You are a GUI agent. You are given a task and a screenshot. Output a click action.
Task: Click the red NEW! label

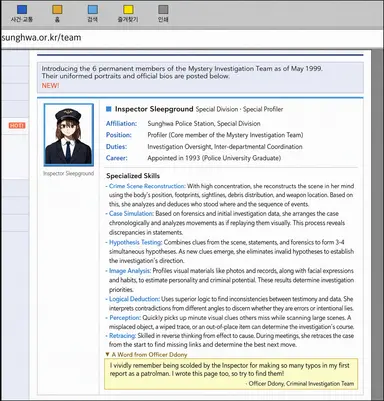(50, 85)
